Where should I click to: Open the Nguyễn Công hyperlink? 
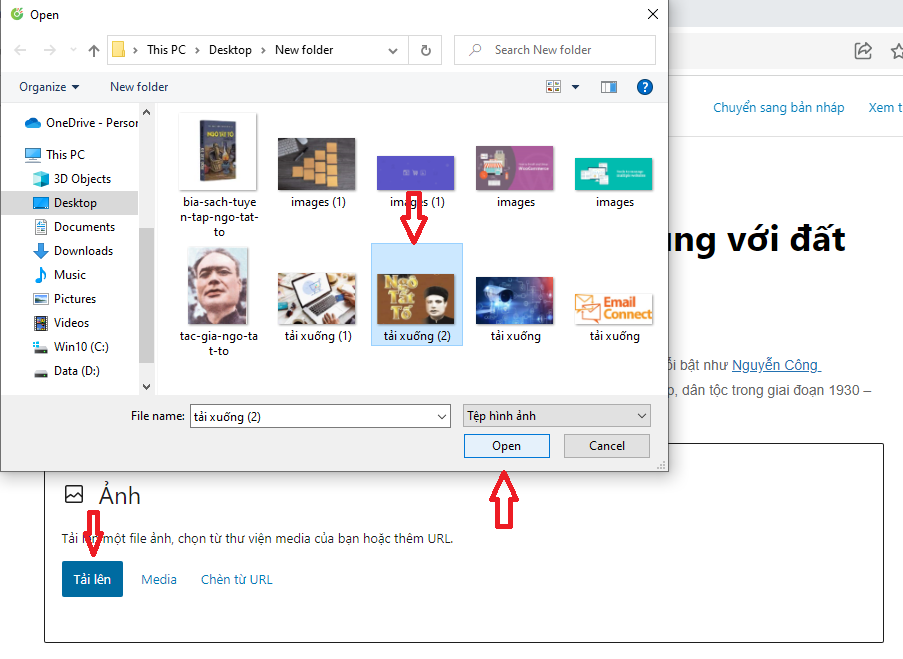[x=775, y=365]
